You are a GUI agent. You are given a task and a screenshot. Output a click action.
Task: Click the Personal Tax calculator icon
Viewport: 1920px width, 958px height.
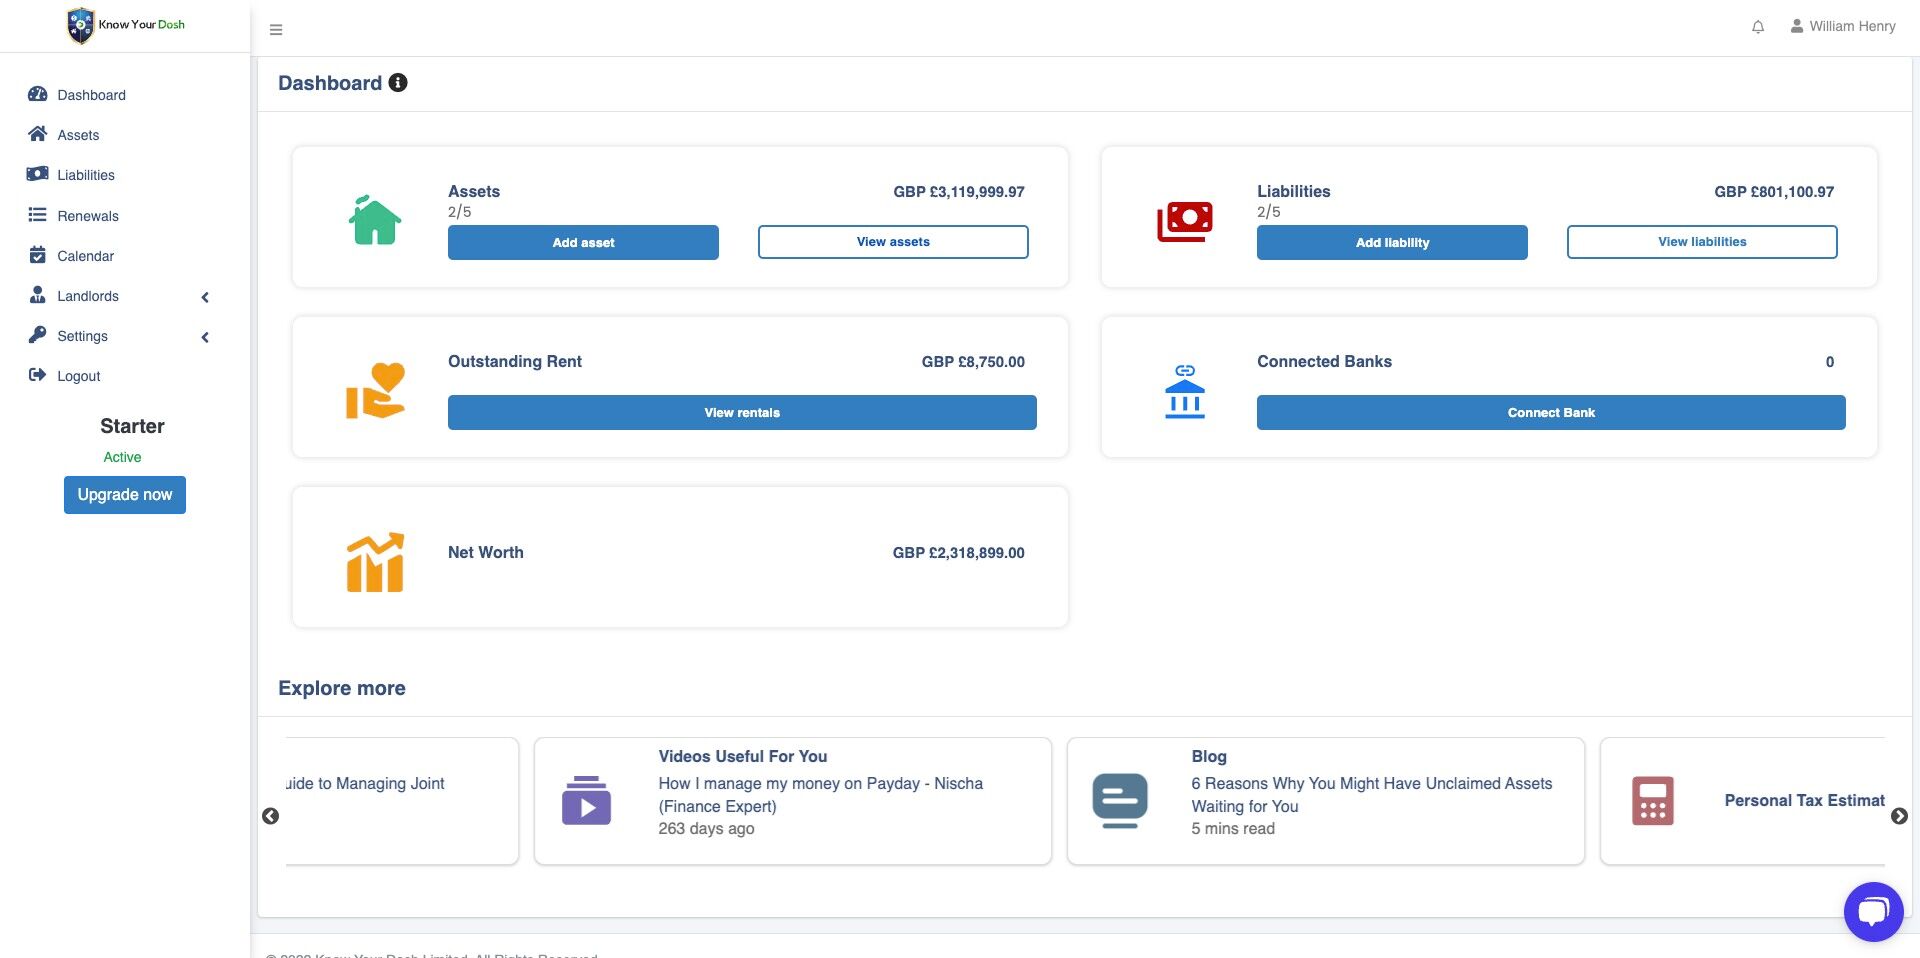tap(1653, 801)
